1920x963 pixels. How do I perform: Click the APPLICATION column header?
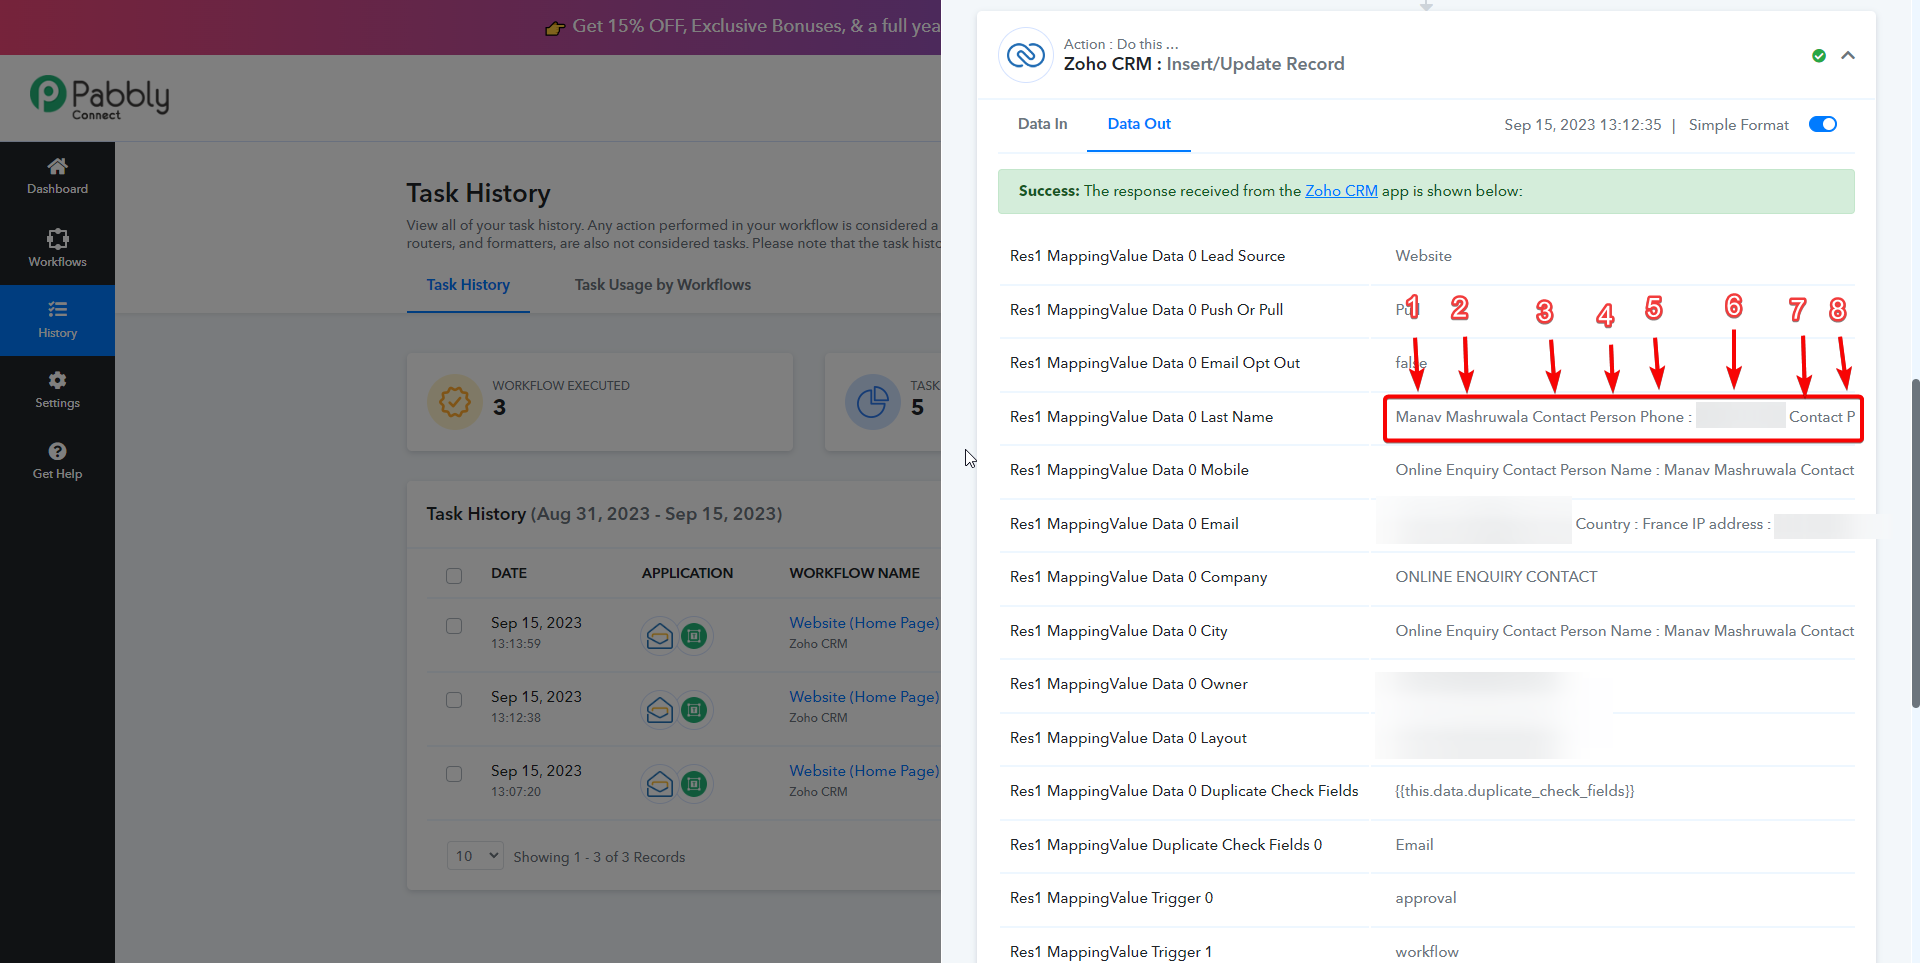tap(688, 573)
